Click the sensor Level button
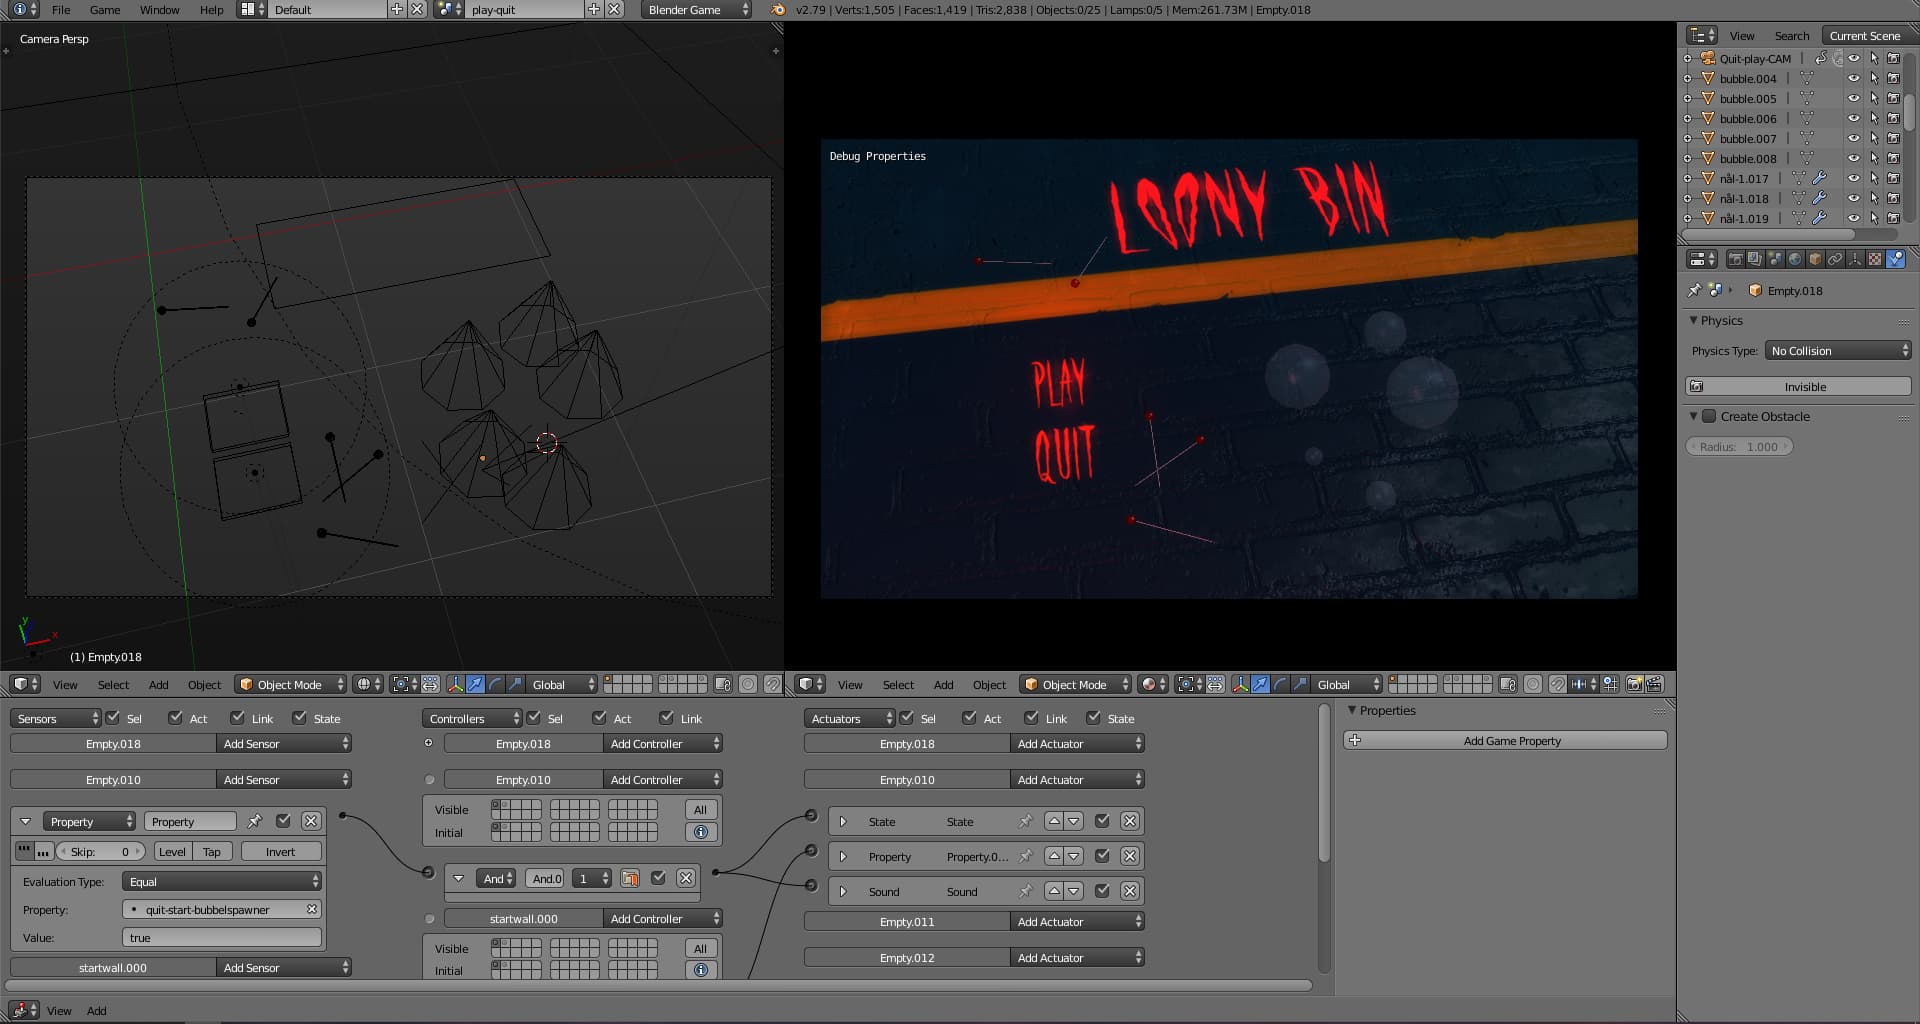The width and height of the screenshot is (1920, 1024). (x=172, y=851)
